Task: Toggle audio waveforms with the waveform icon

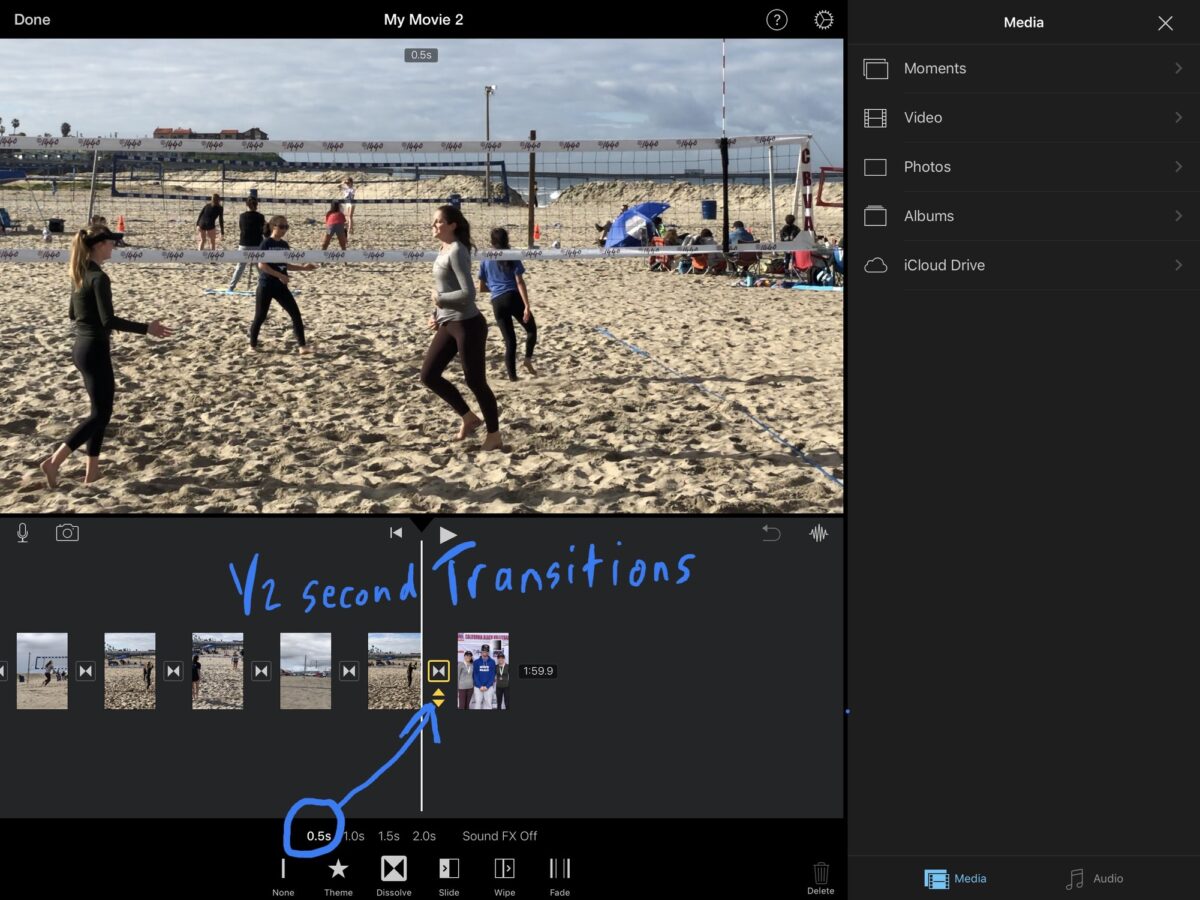Action: [x=819, y=533]
